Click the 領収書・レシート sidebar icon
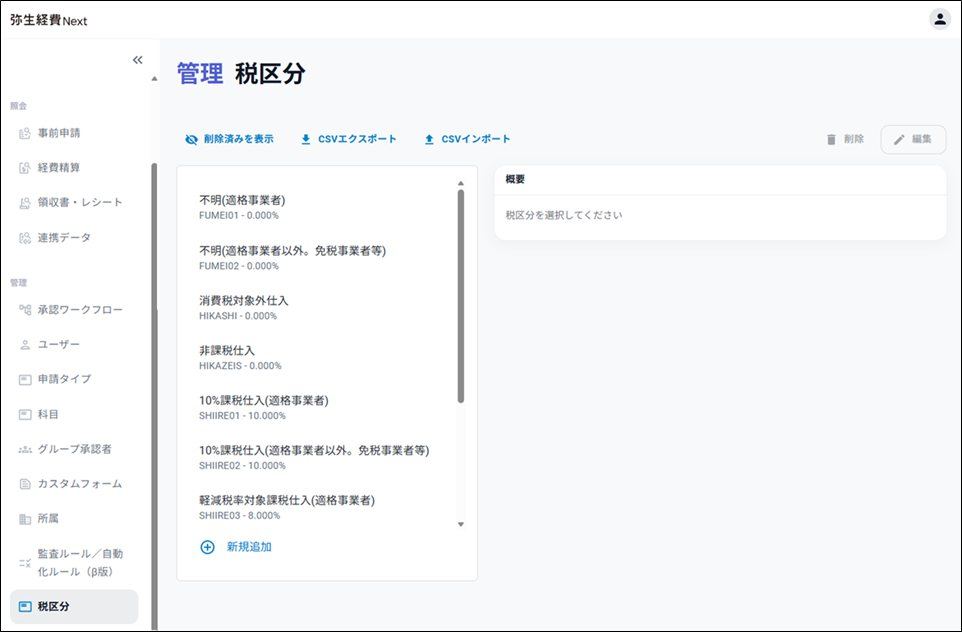 click(x=25, y=202)
